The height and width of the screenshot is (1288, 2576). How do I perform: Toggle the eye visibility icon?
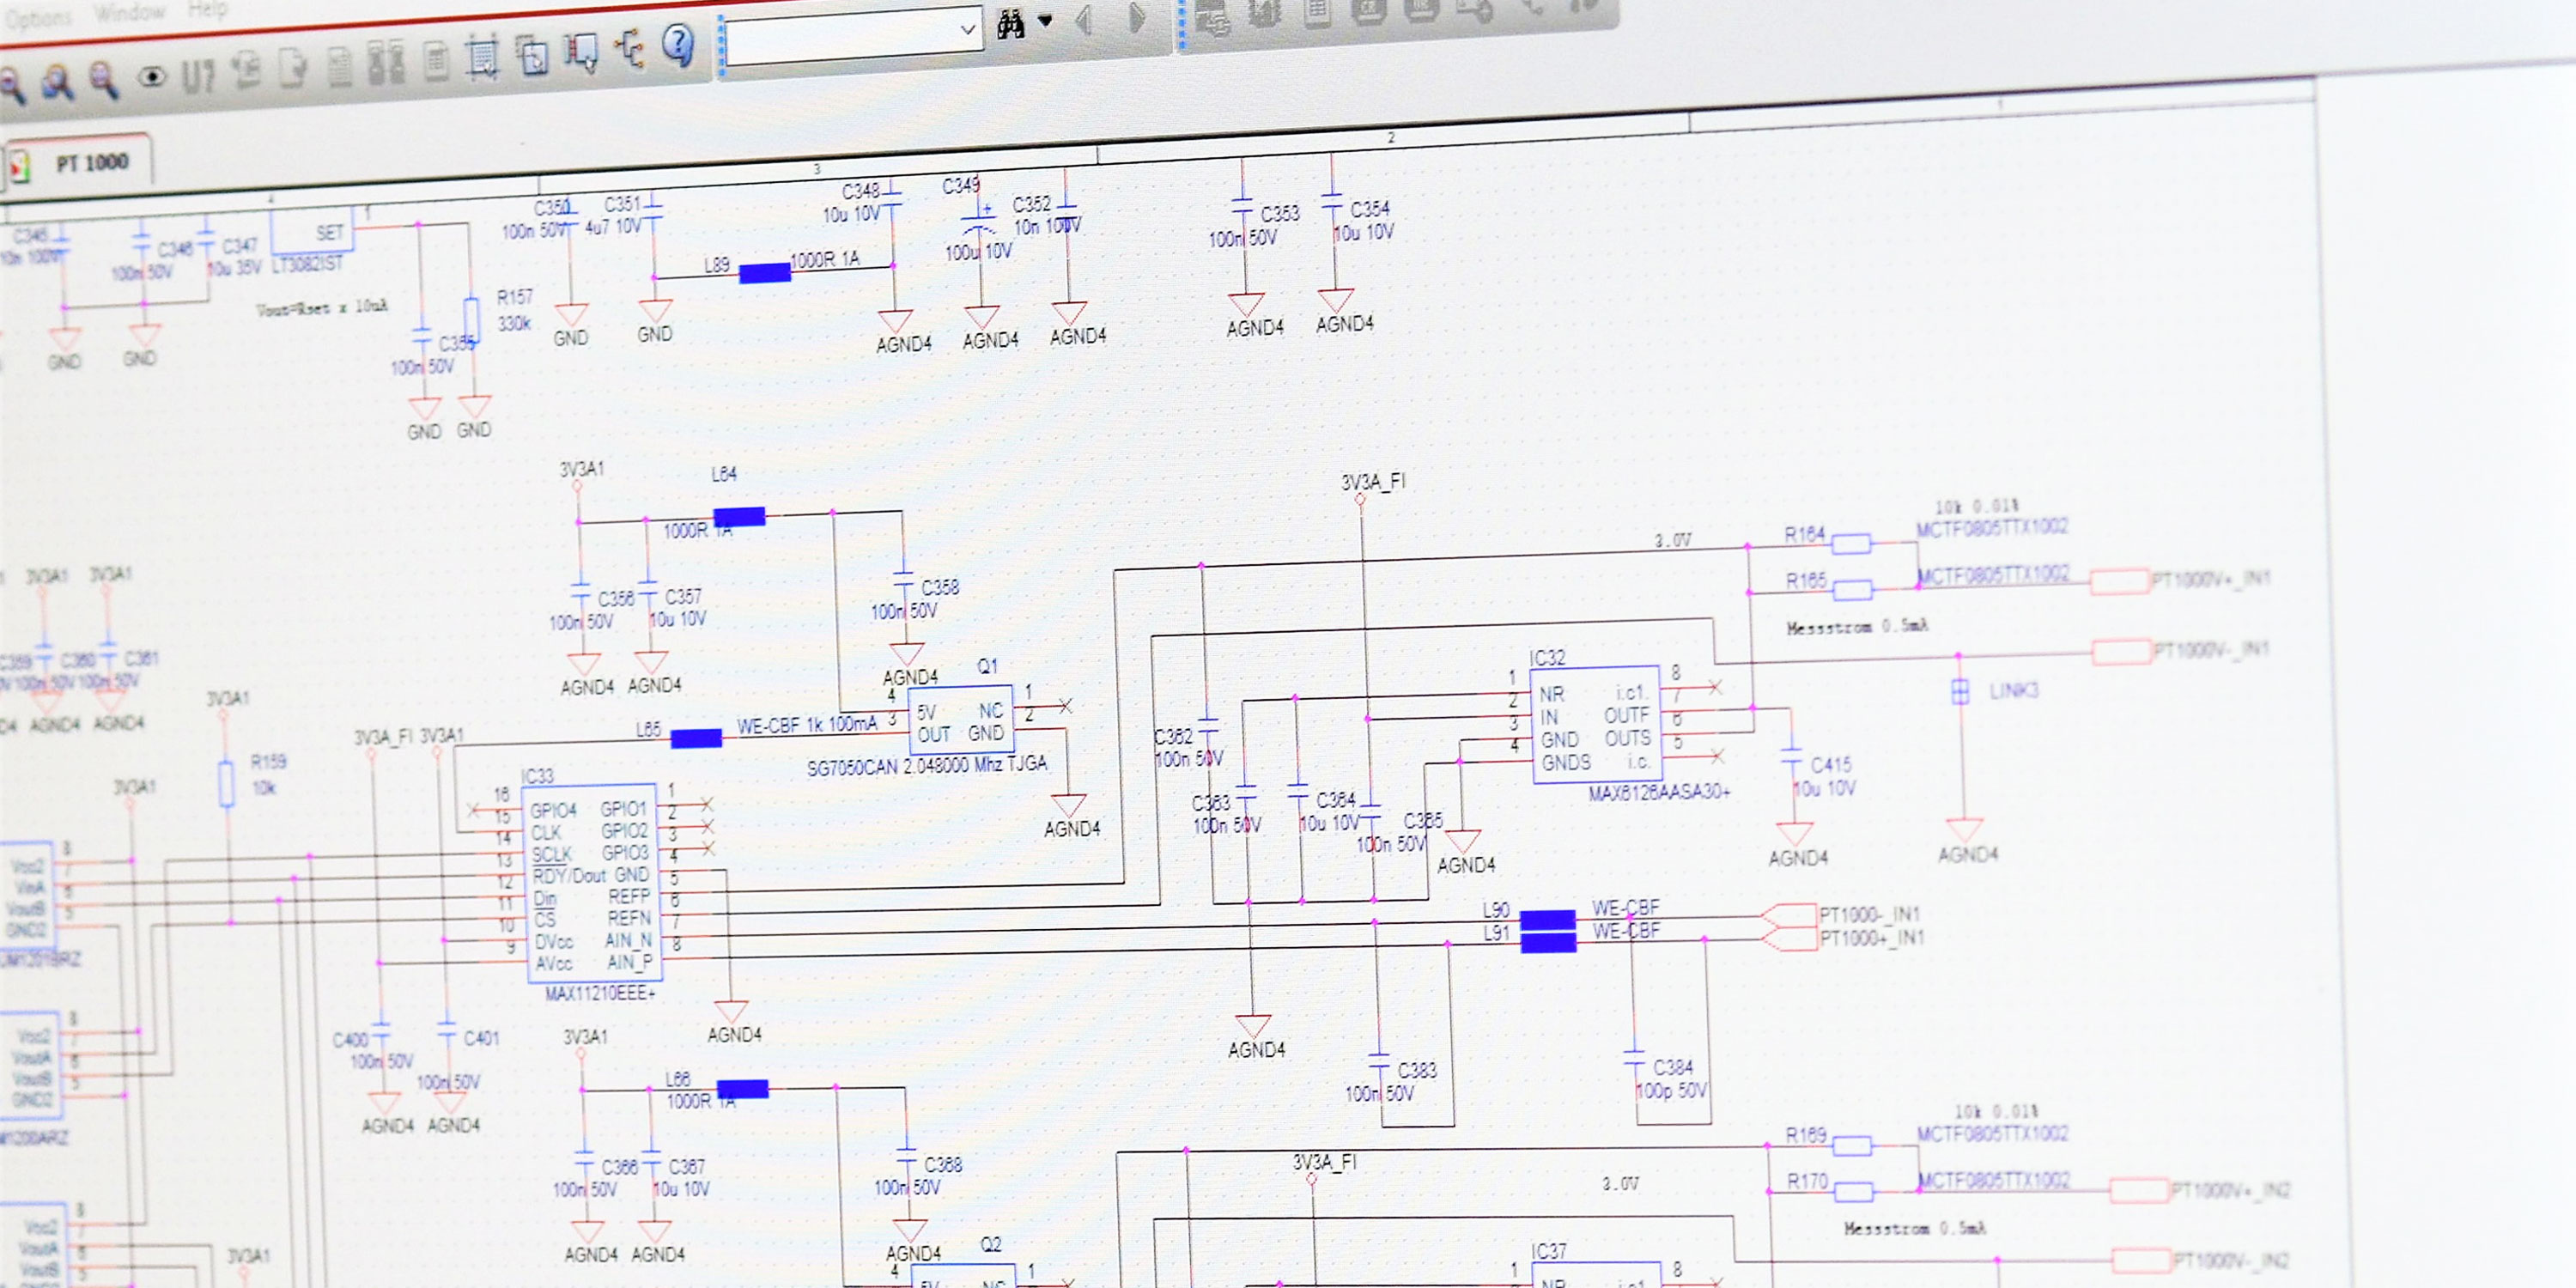151,77
